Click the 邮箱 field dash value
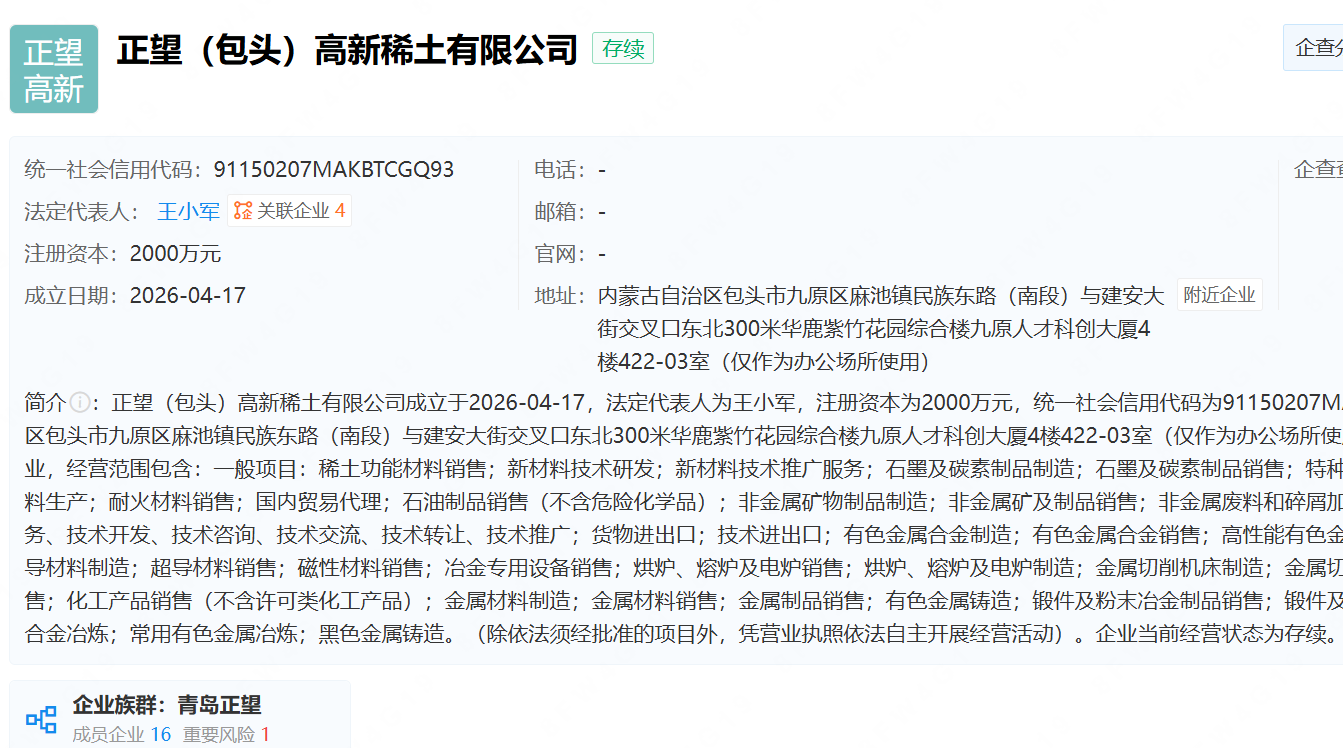The height and width of the screenshot is (748, 1343). (602, 212)
